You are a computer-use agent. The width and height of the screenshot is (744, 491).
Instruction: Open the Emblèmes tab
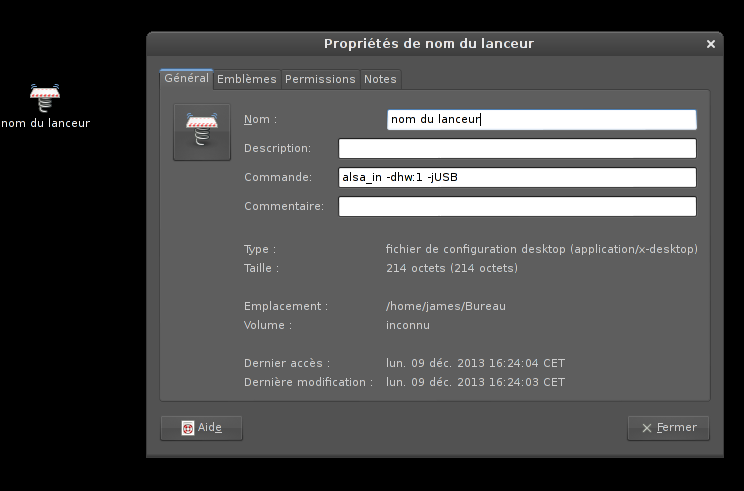[247, 79]
